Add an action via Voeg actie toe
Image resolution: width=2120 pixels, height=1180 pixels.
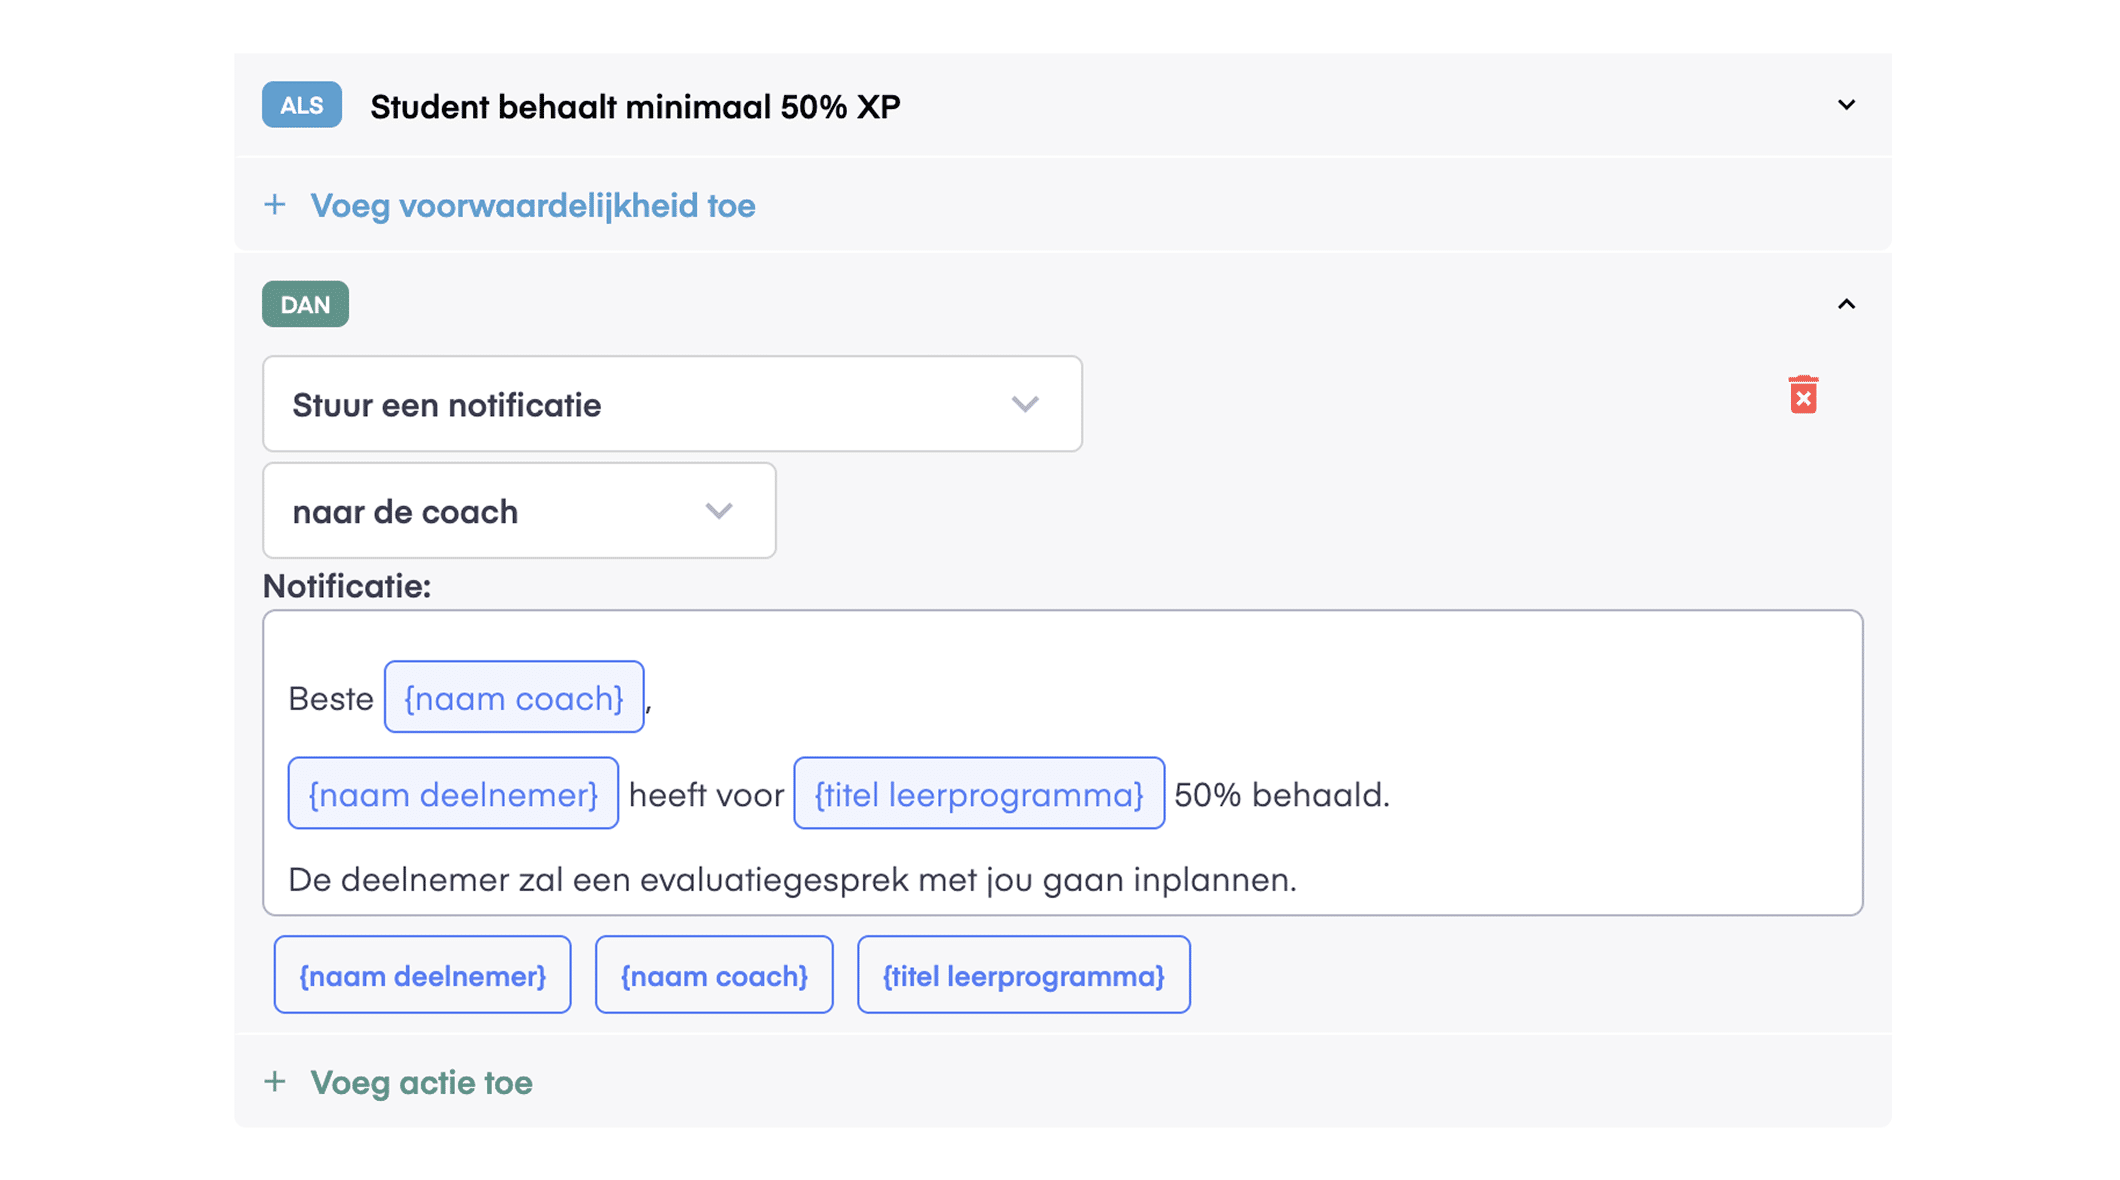click(421, 1083)
